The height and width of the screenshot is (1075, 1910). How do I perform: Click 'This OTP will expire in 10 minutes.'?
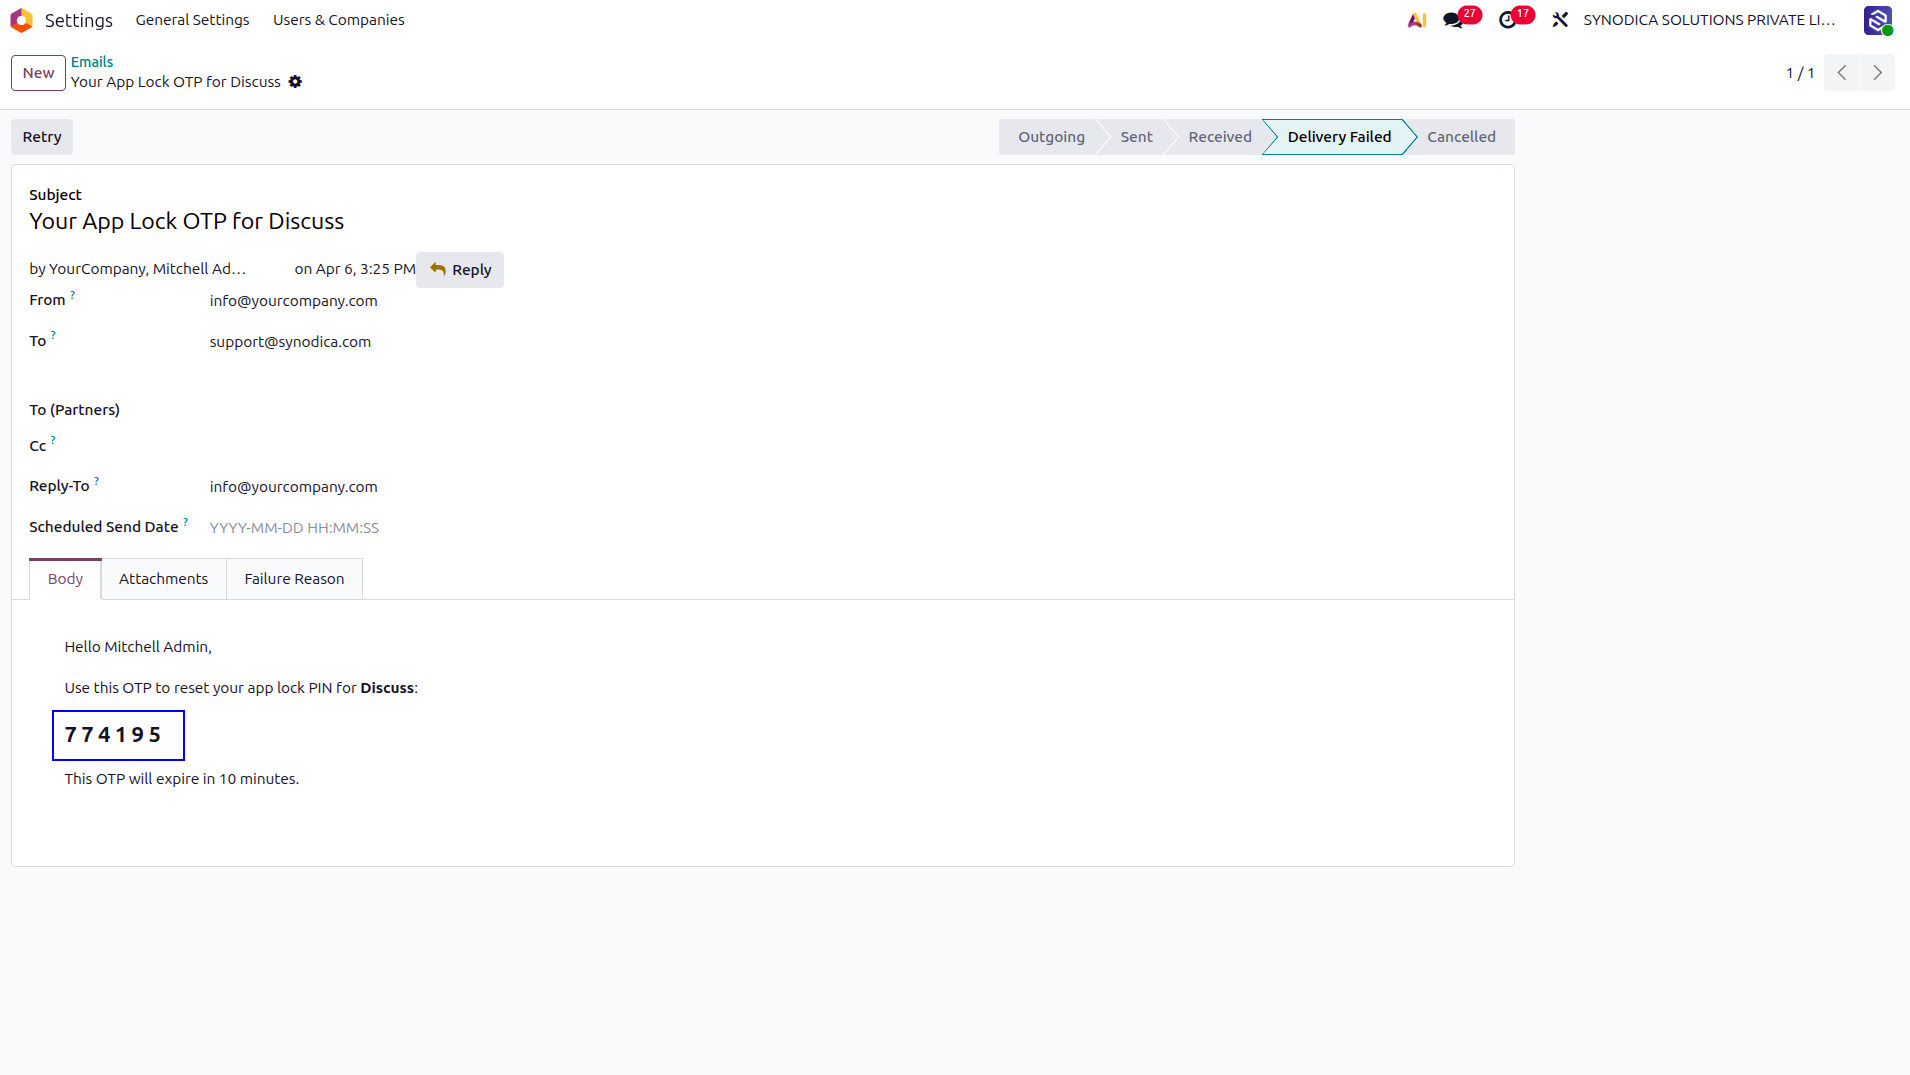182,779
